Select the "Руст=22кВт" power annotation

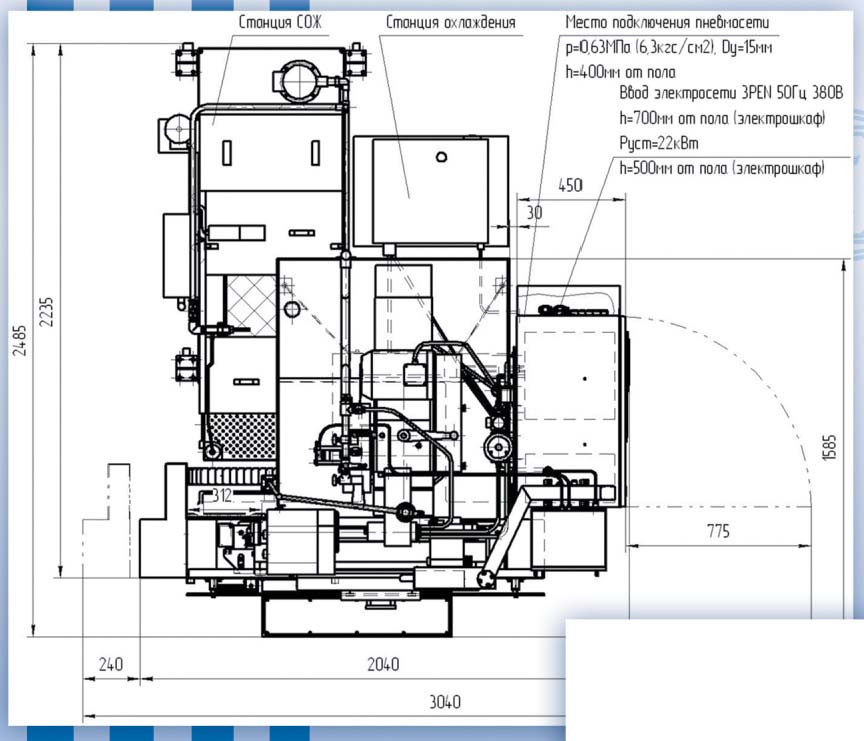point(659,144)
